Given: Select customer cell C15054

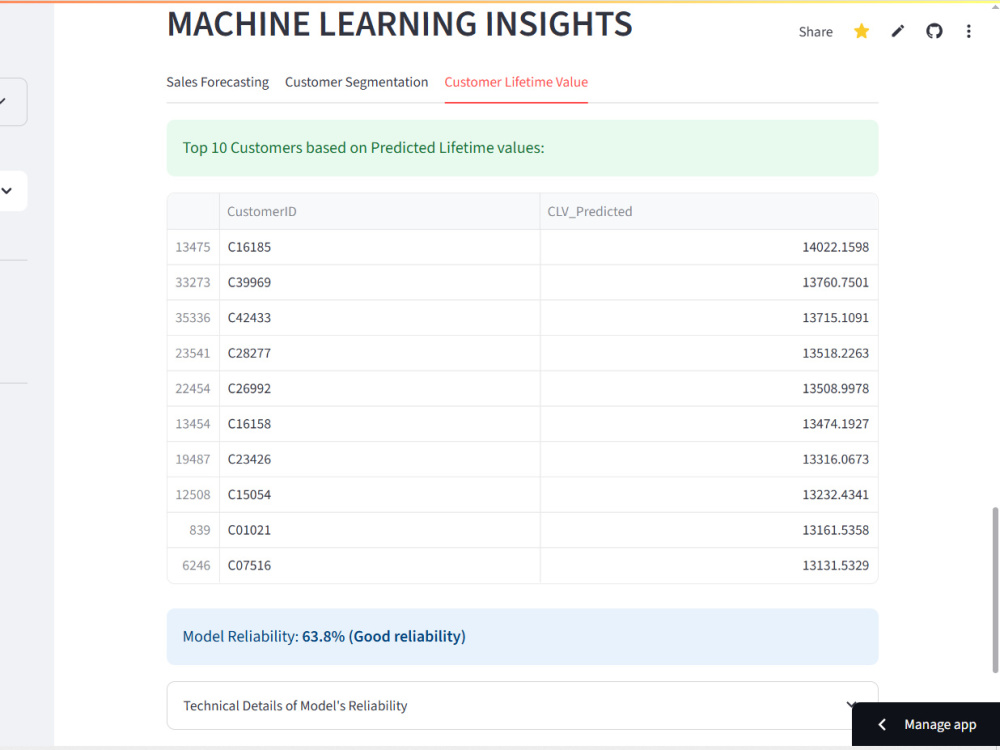Looking at the screenshot, I should 379,495.
